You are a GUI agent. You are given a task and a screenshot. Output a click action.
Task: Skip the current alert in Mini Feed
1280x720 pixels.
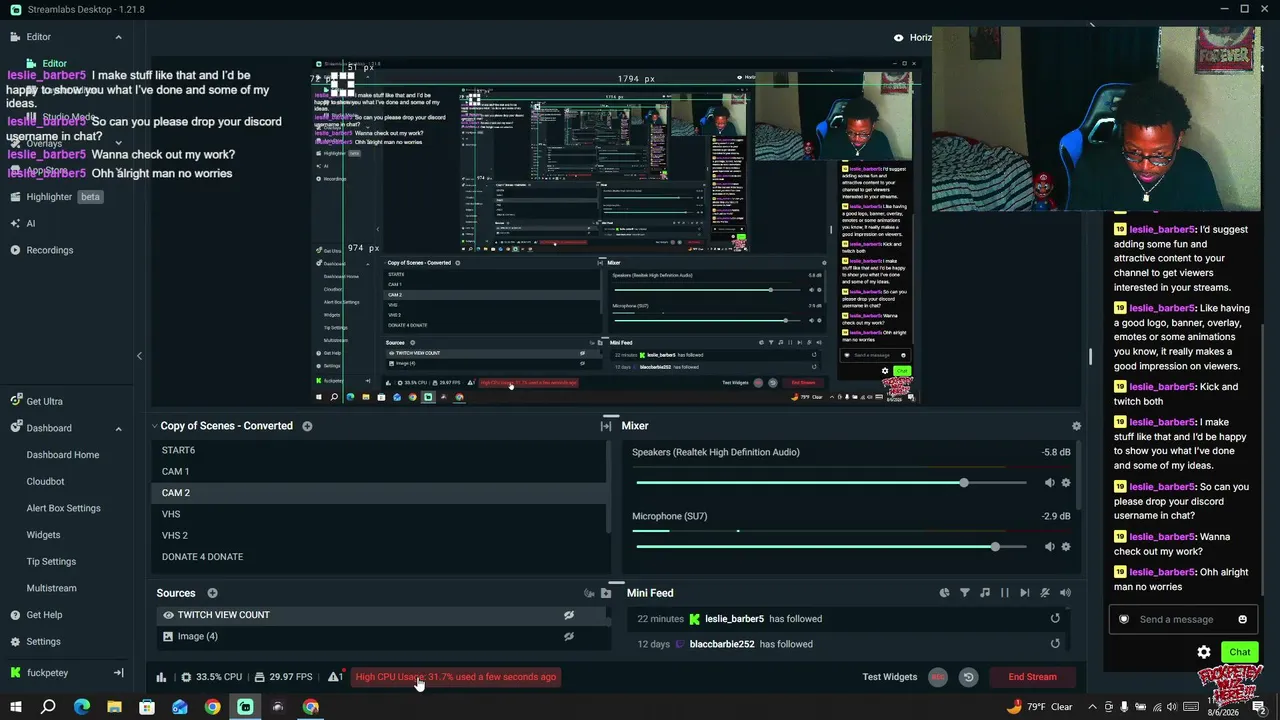click(1025, 593)
